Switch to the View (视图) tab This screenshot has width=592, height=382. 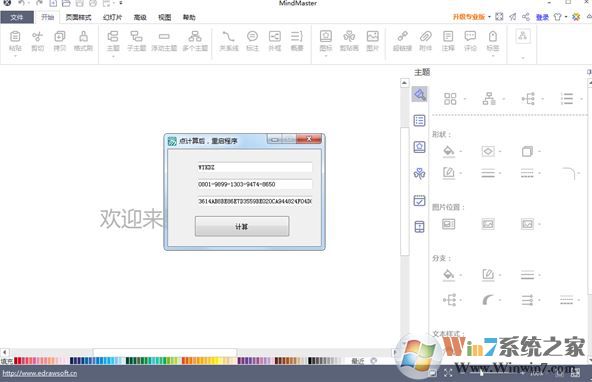tap(165, 17)
